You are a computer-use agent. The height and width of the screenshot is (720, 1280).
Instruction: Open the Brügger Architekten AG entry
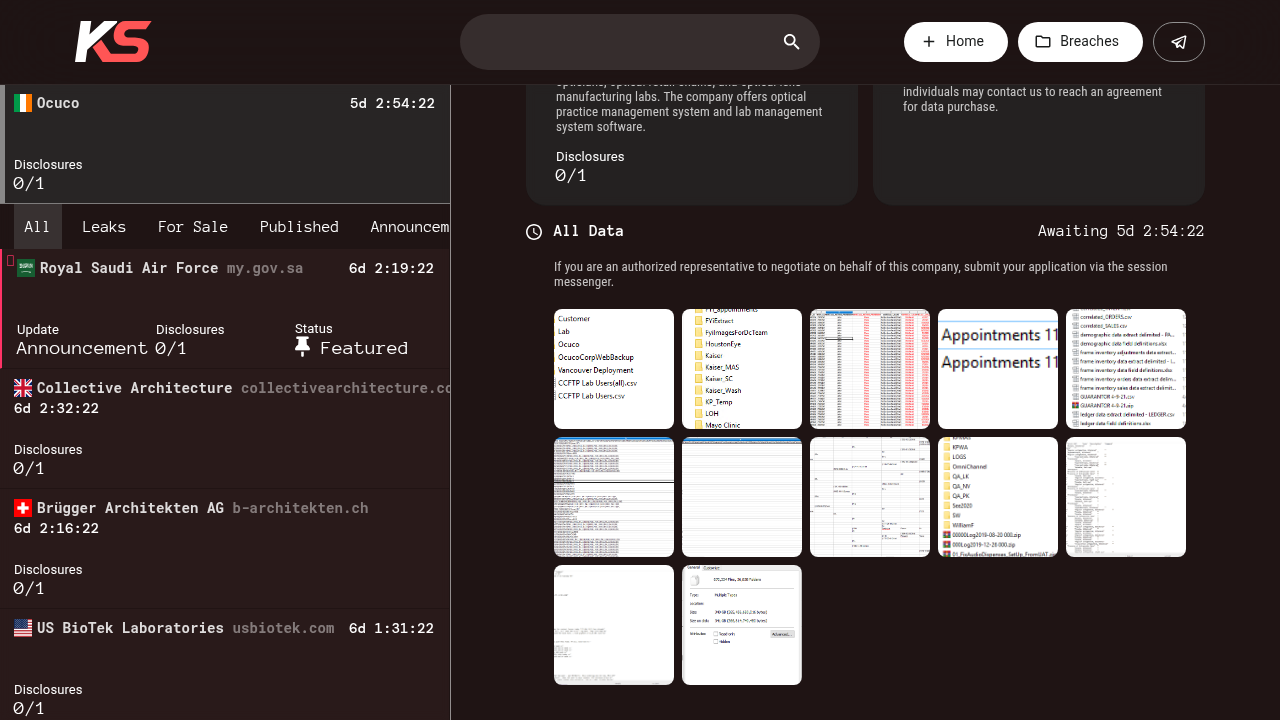(225, 549)
